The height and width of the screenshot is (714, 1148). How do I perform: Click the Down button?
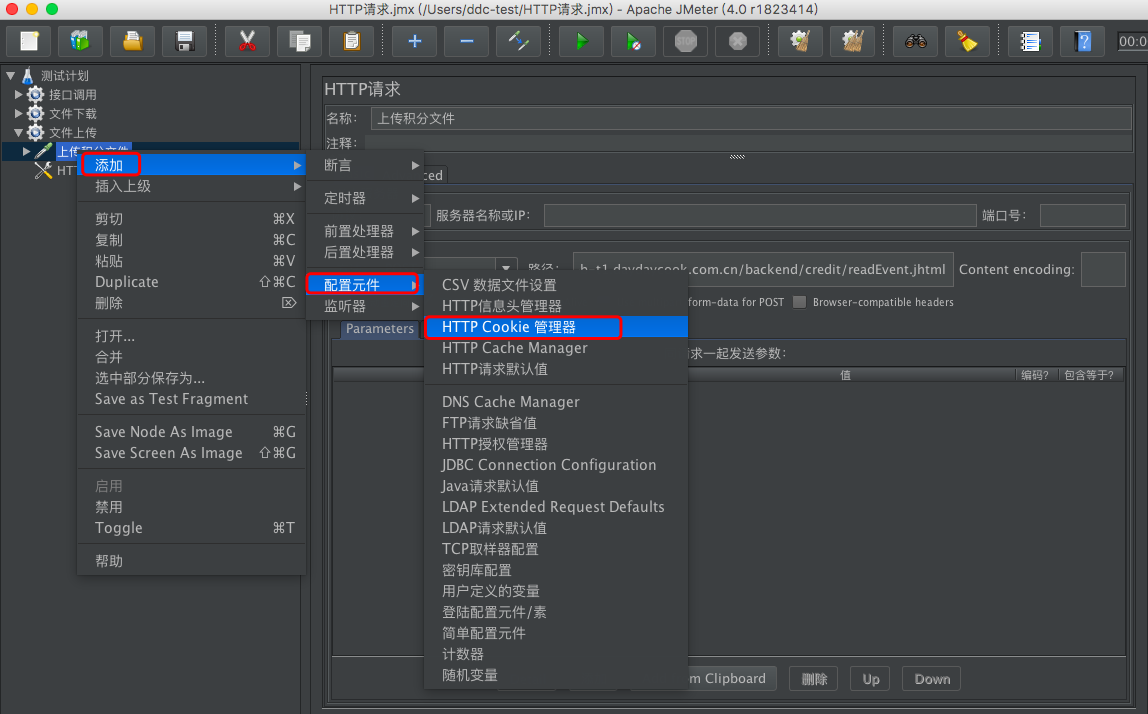(932, 679)
